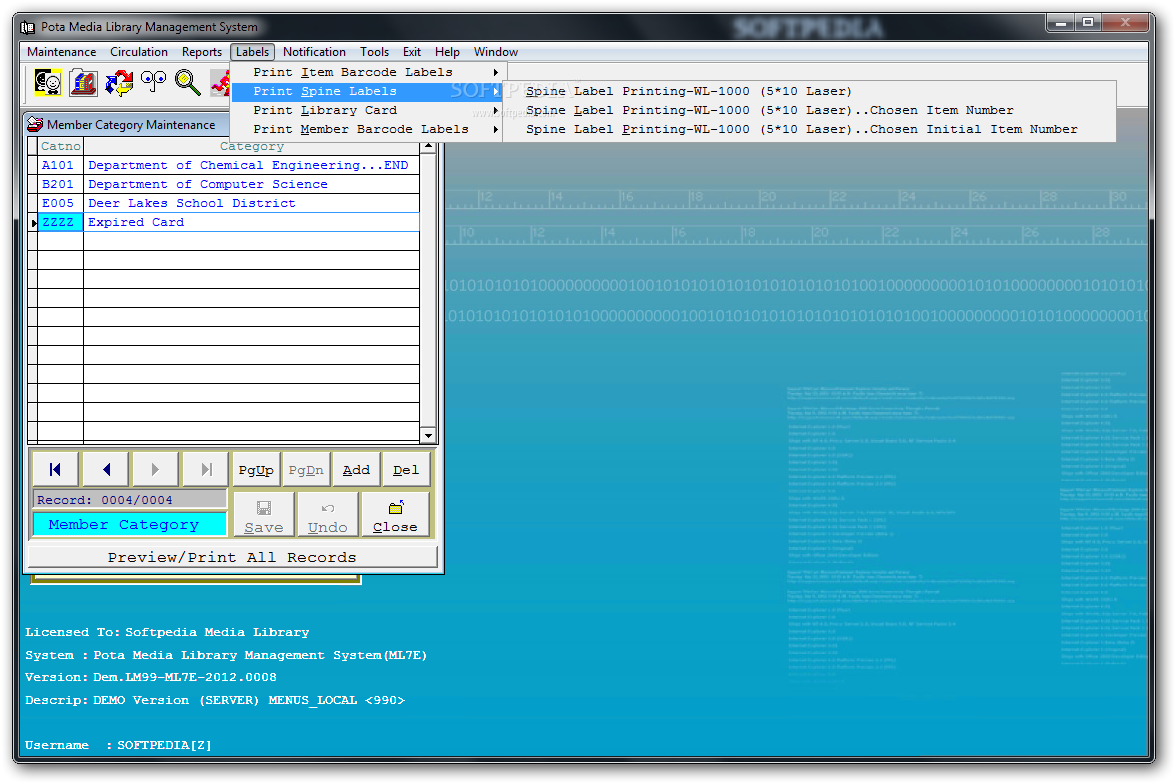Screen dimensions: 1176x784
Task: Click the Undo arrow button
Action: [328, 515]
